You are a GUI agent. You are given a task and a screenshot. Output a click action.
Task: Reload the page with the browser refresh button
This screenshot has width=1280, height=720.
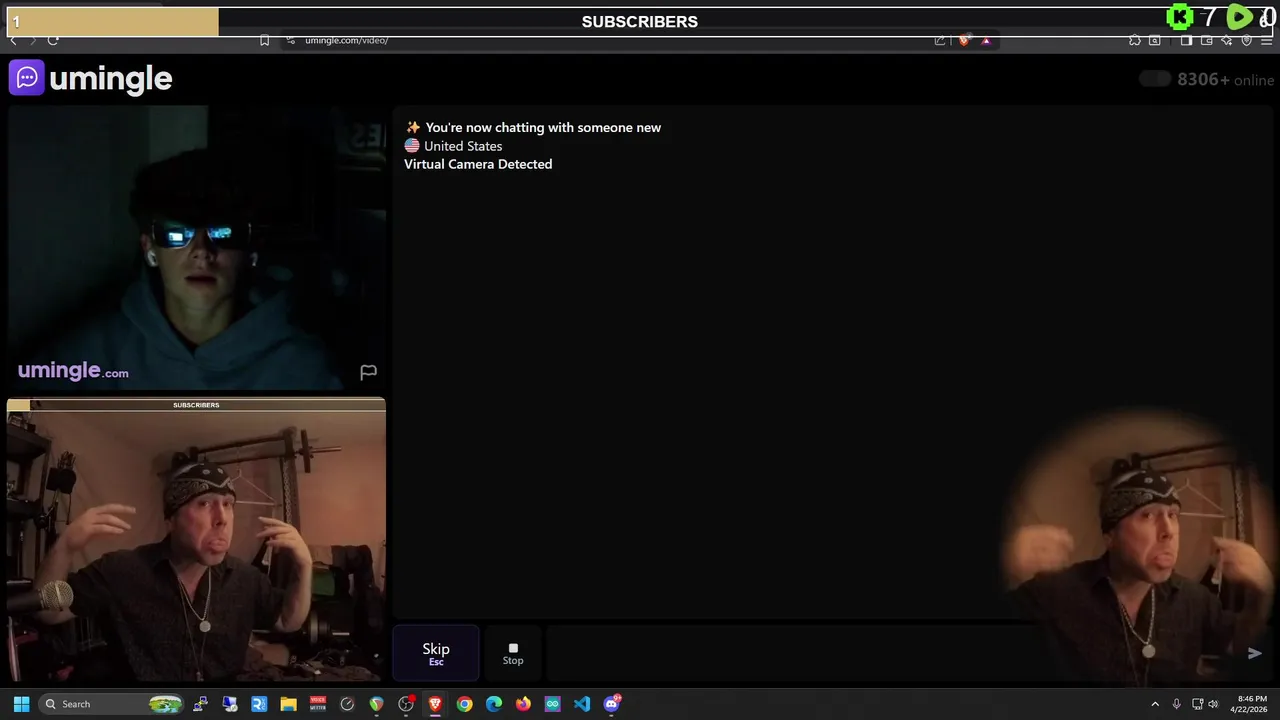[53, 40]
